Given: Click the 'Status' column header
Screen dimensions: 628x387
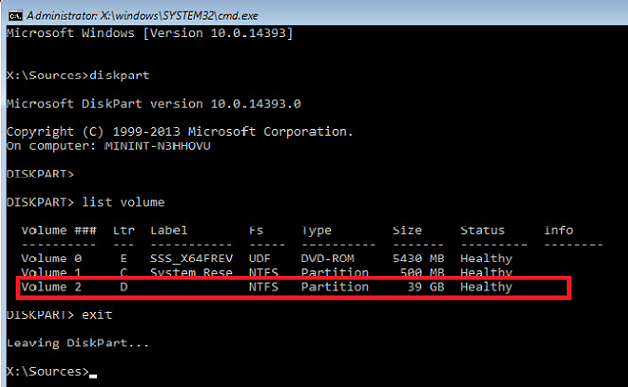Looking at the screenshot, I should pyautogui.click(x=482, y=230).
